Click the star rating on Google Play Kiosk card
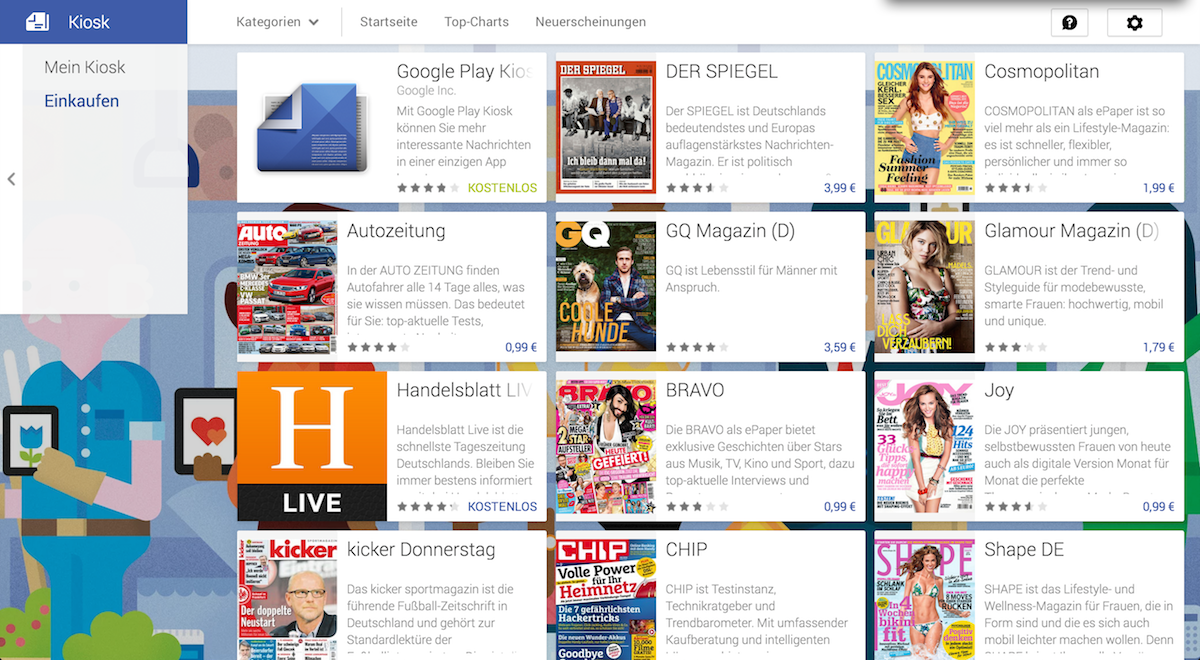Image resolution: width=1200 pixels, height=660 pixels. (428, 188)
